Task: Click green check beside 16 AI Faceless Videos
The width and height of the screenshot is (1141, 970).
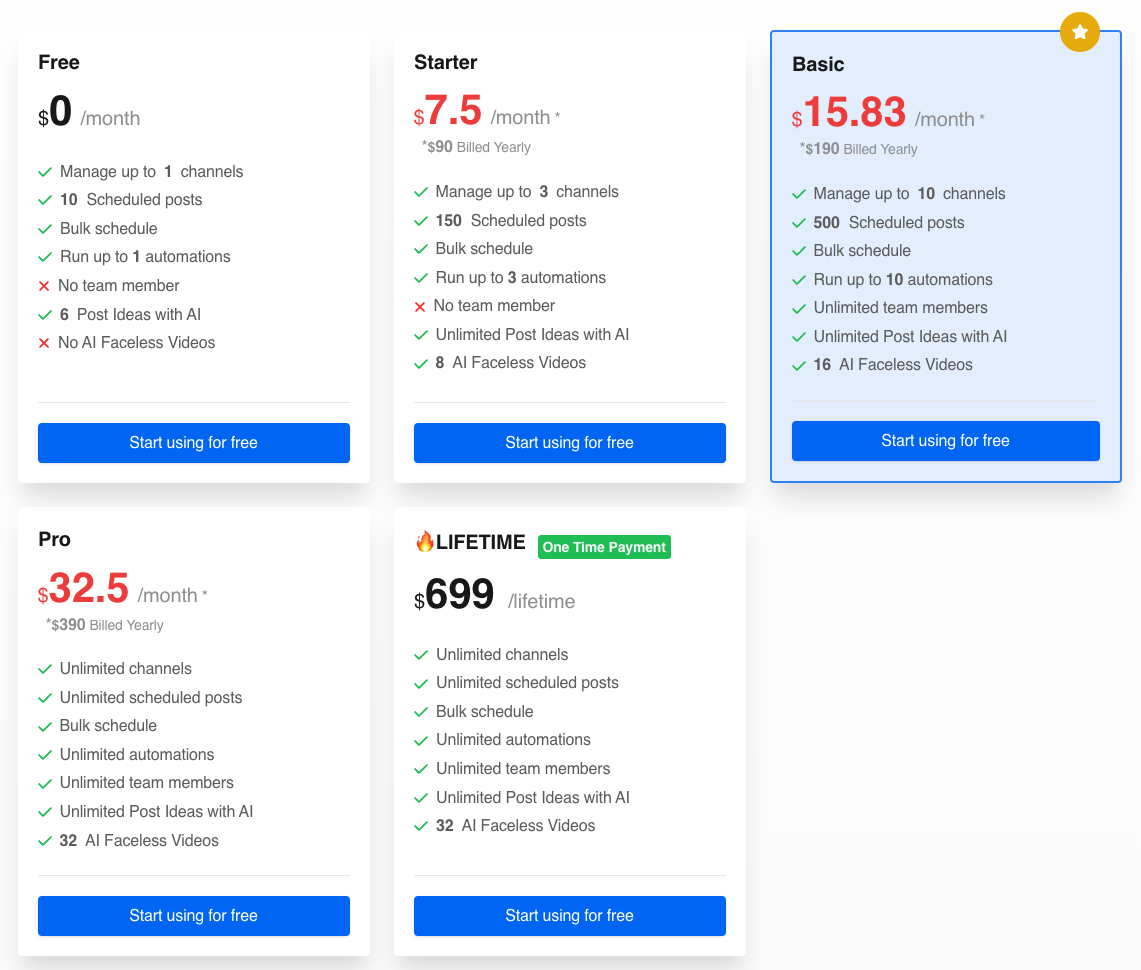Action: [x=798, y=365]
